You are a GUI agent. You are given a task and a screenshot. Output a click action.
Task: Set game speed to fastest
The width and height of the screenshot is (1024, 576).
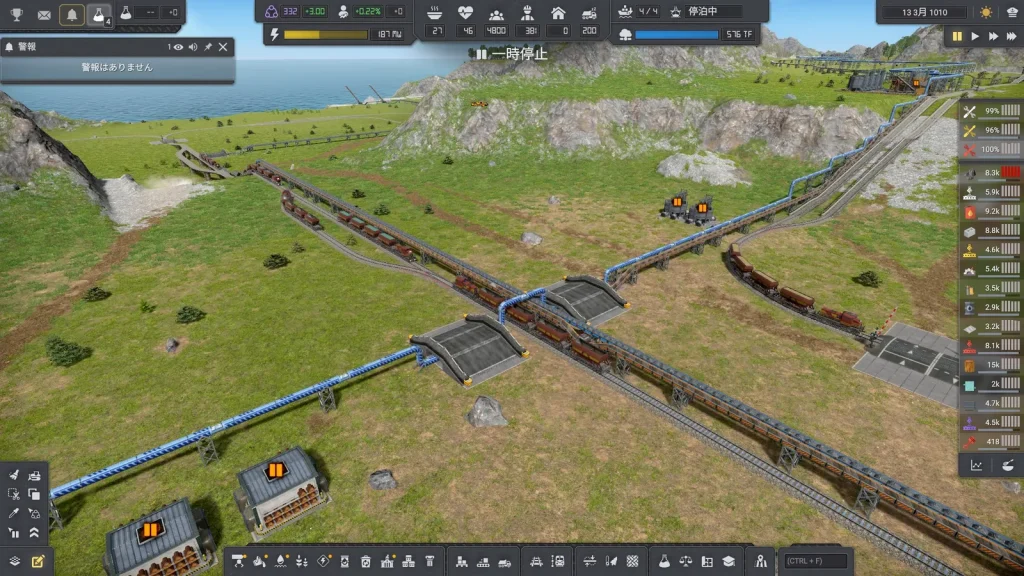pos(1011,36)
